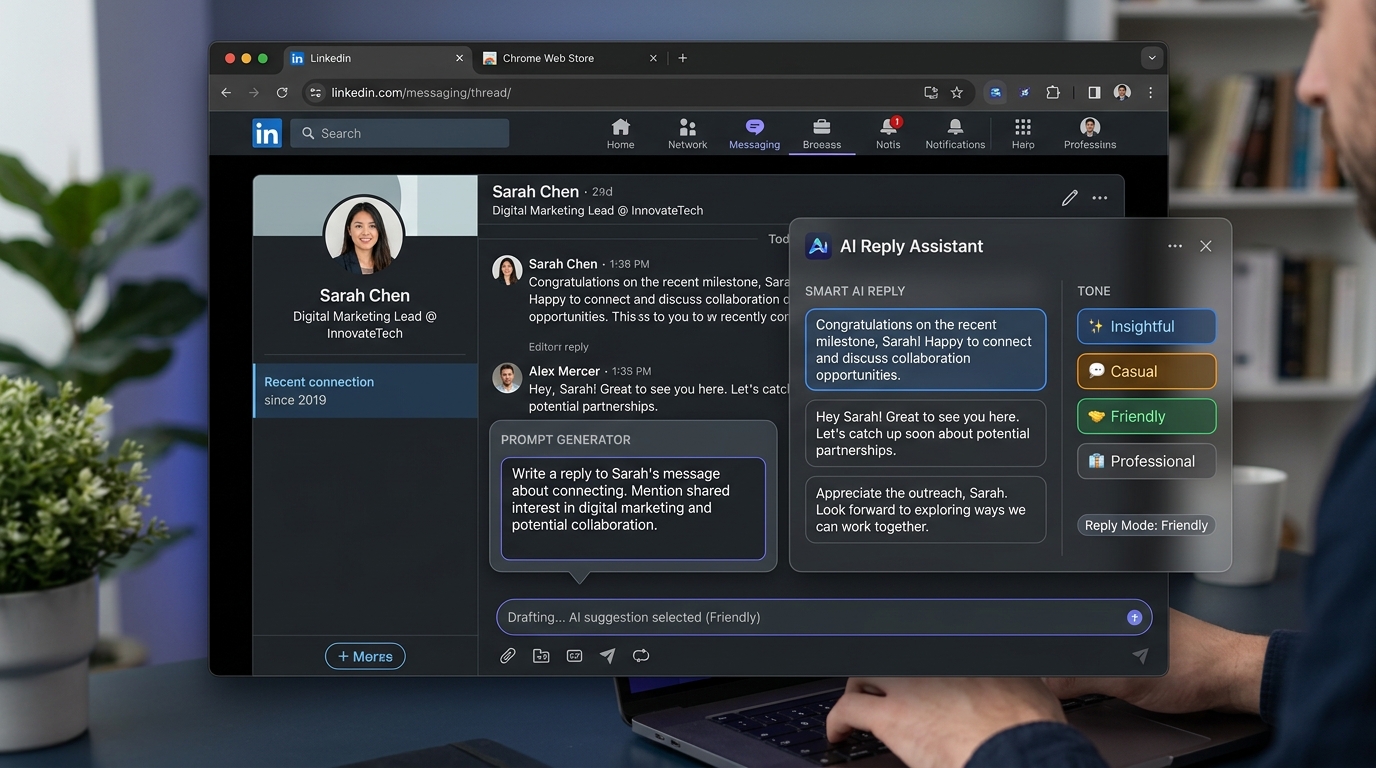Click the Reply Mode: Friendly chip
The image size is (1376, 768).
tap(1146, 525)
